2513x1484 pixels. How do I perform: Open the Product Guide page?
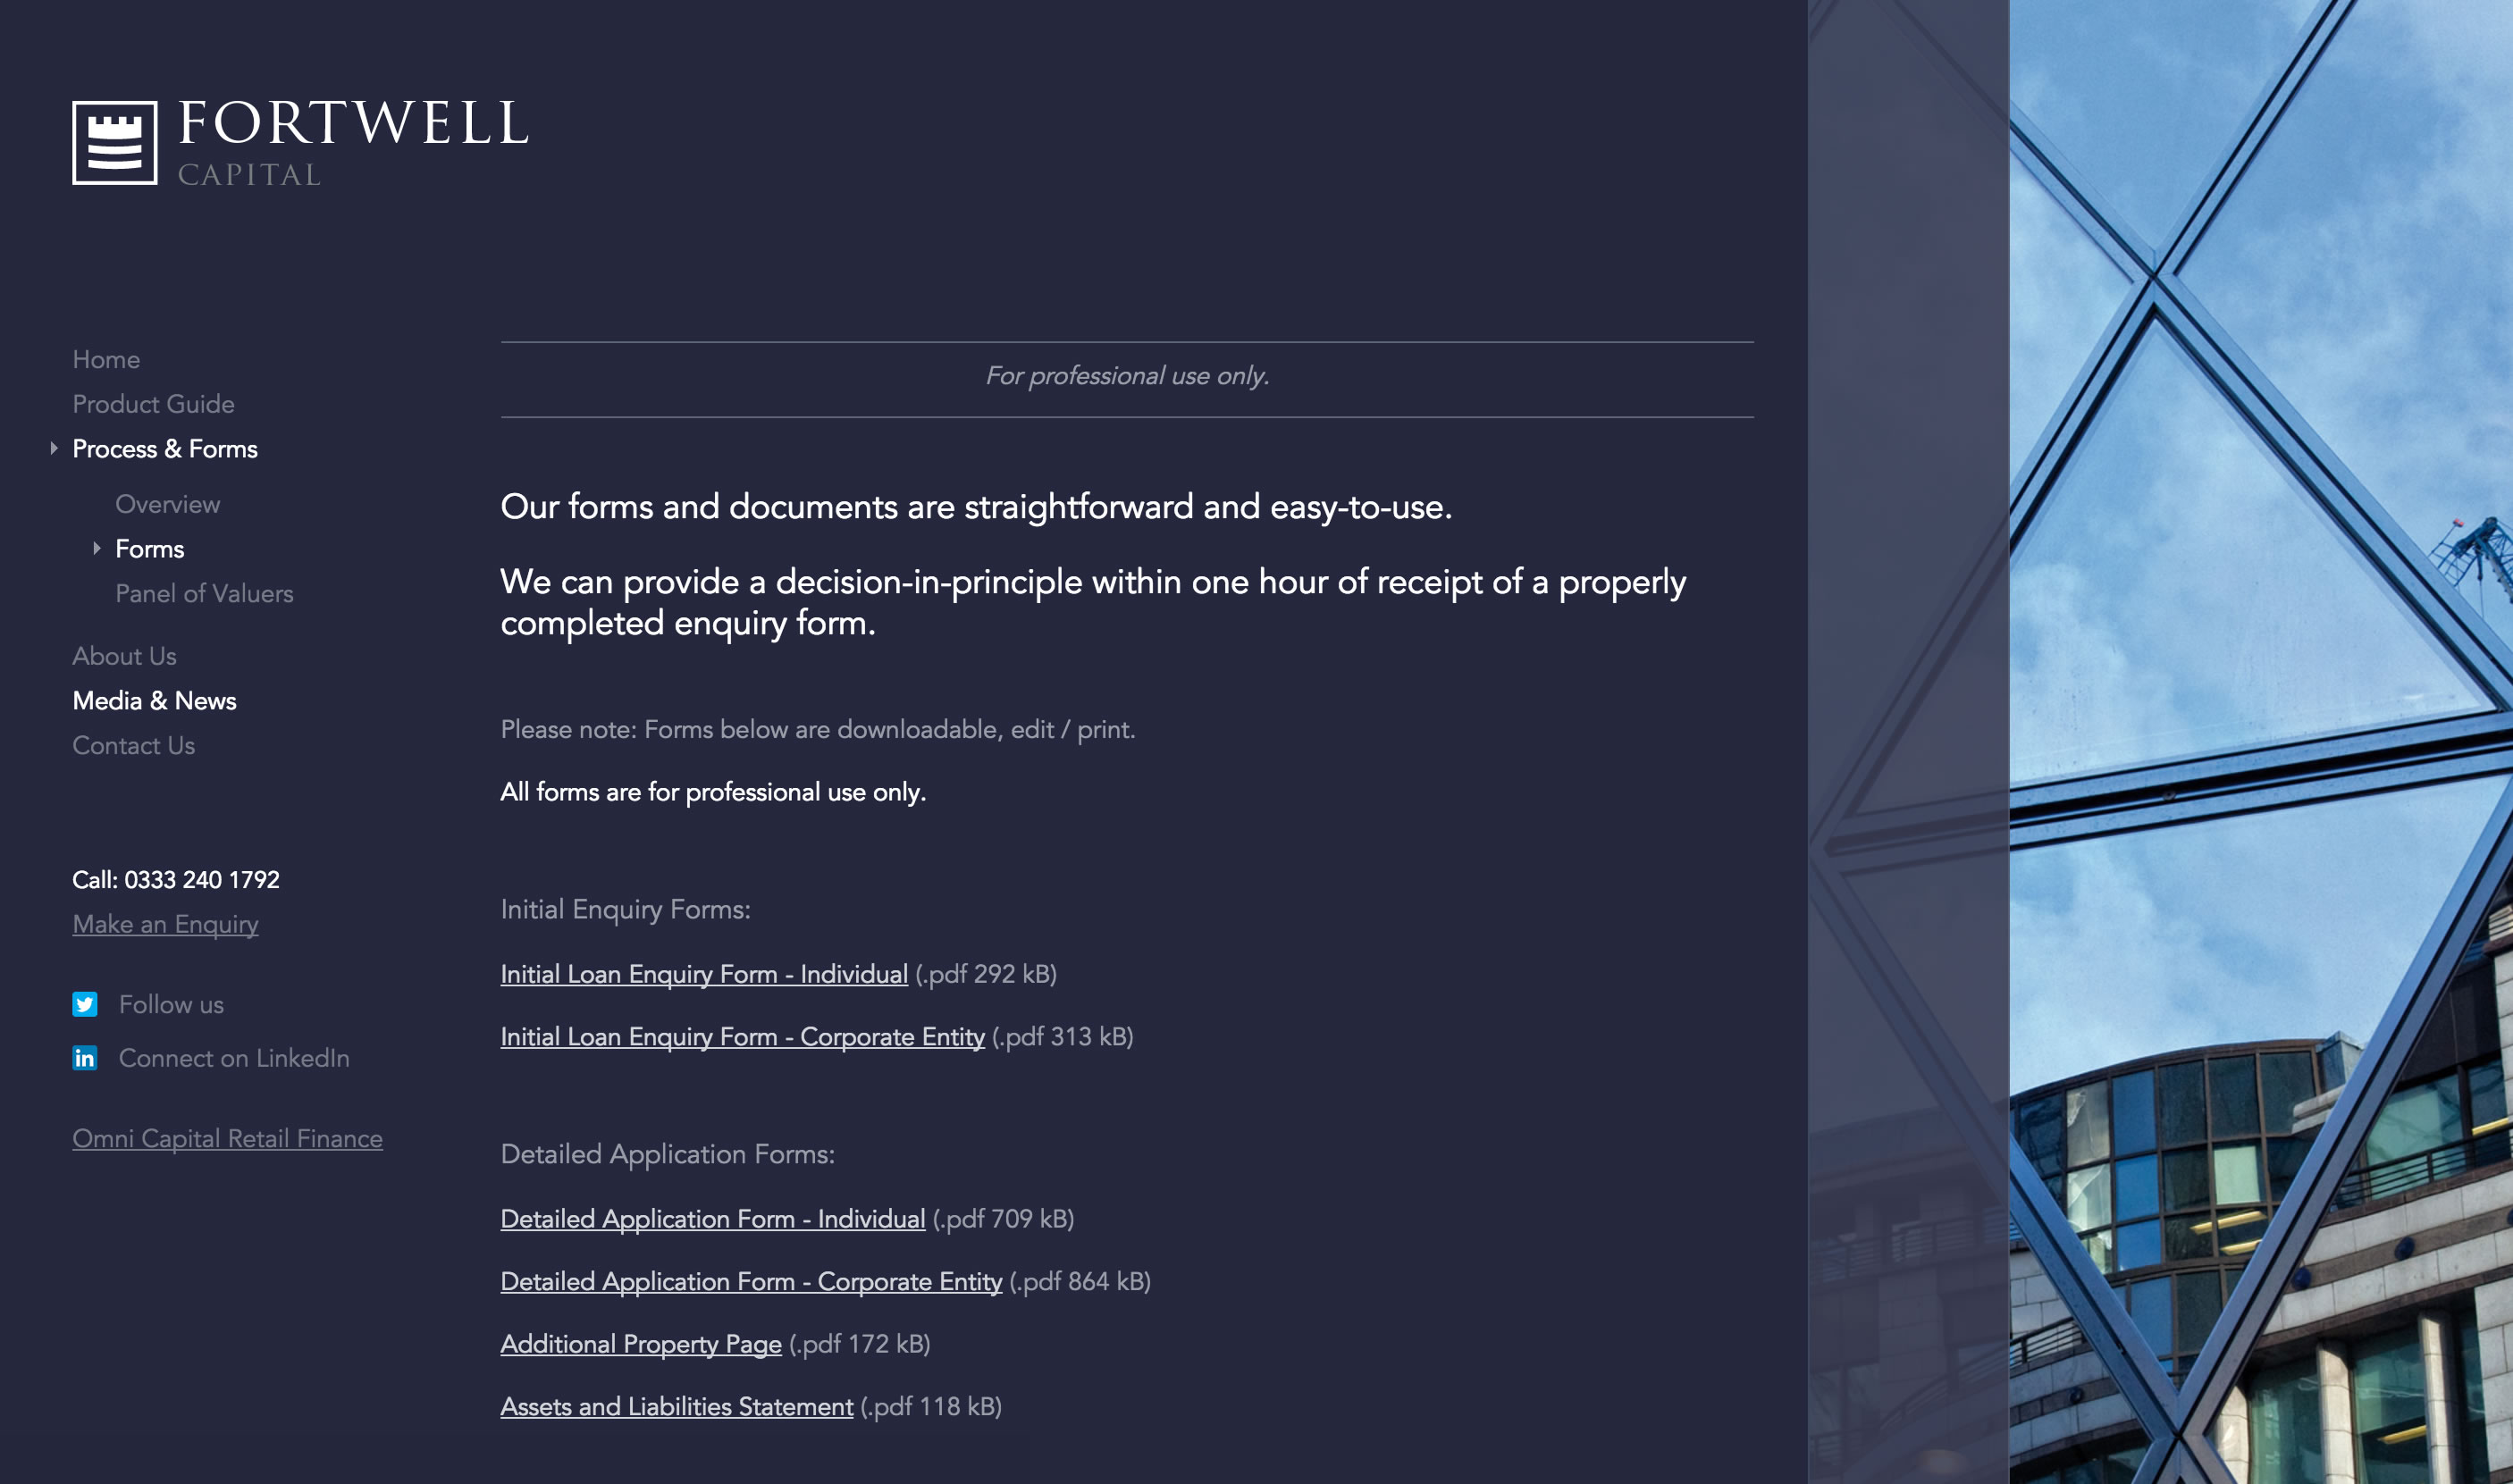153,404
